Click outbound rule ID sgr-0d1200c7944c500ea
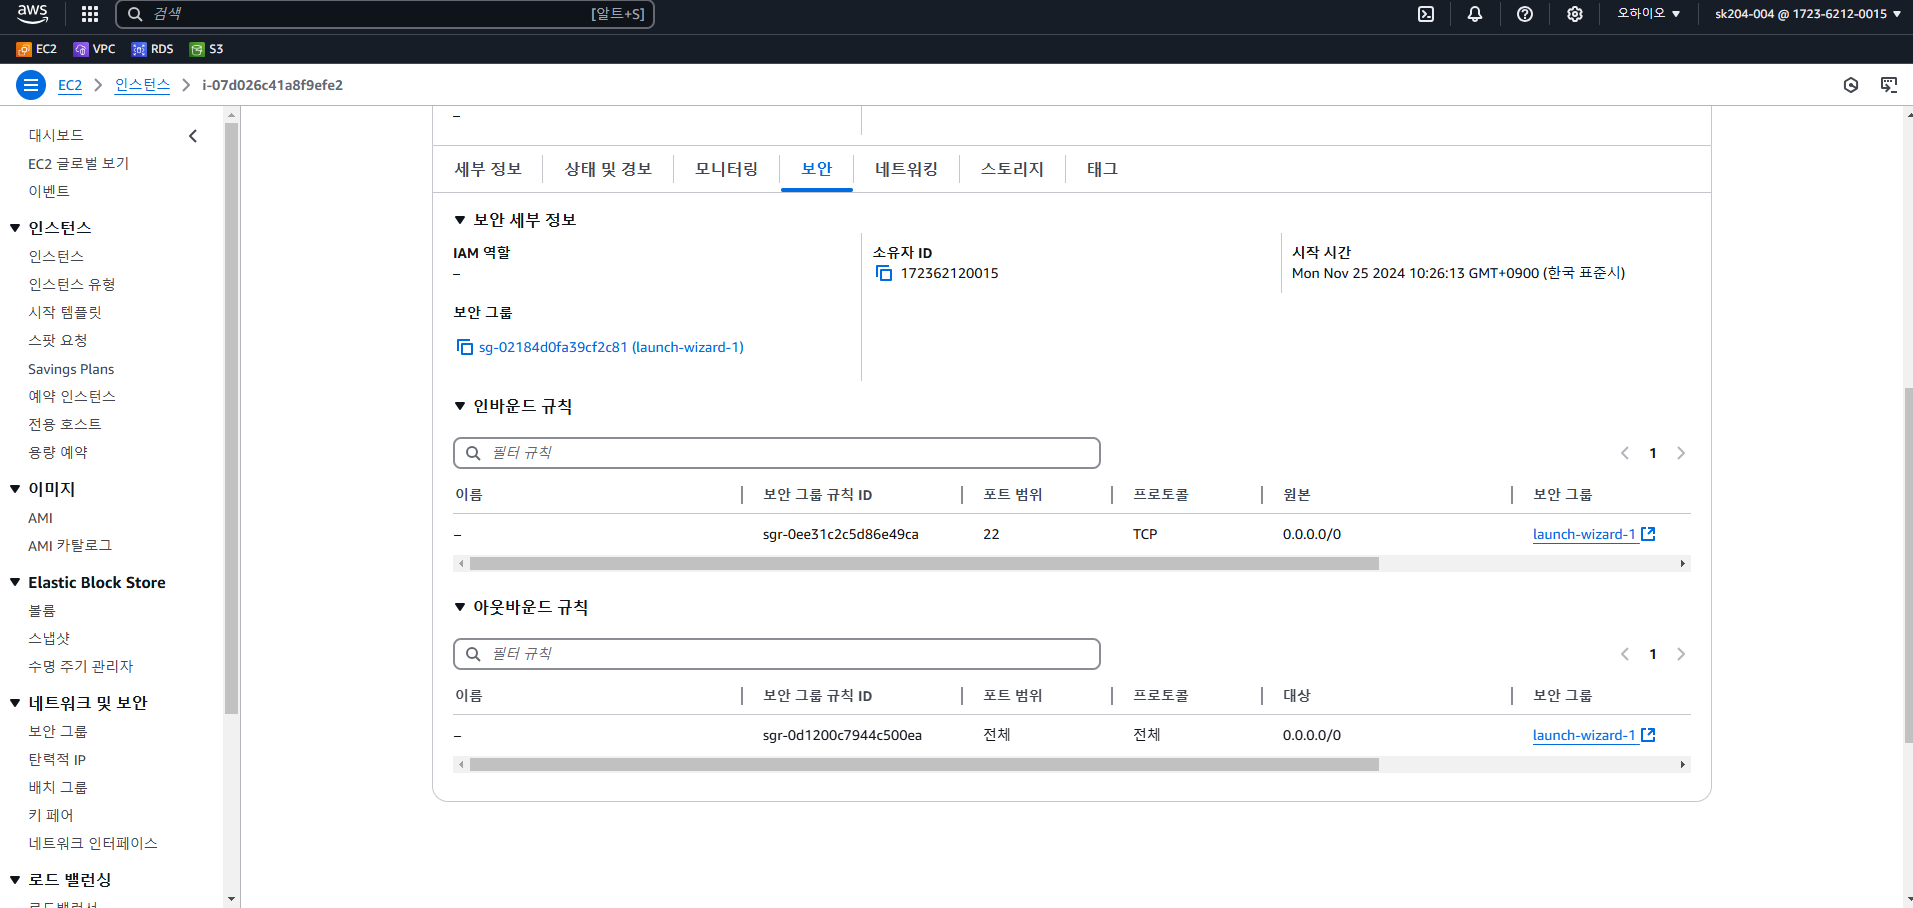 coord(842,735)
